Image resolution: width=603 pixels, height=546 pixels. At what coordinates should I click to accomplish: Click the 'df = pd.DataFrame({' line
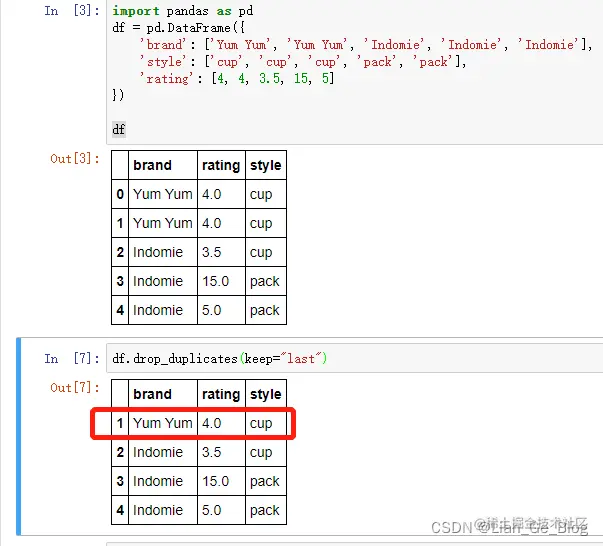178,28
